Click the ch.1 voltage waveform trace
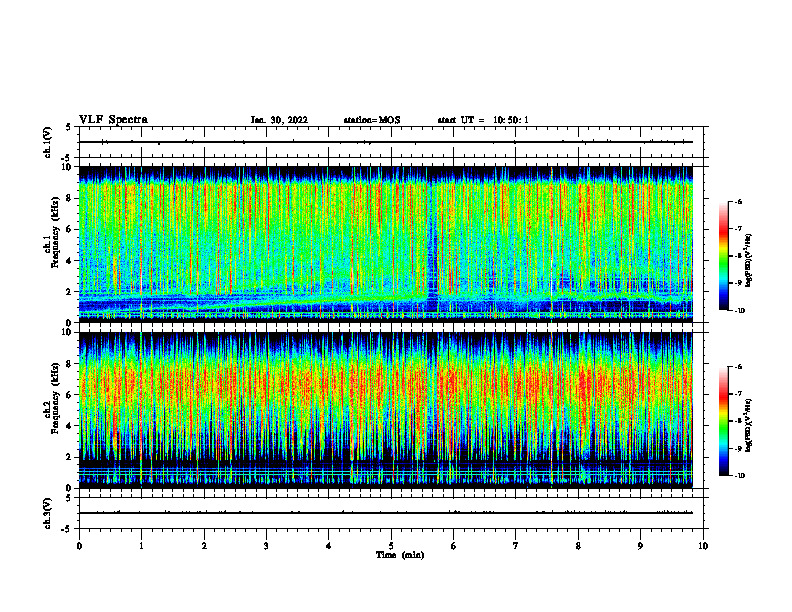Image resolution: width=792 pixels, height=612 pixels. tap(386, 142)
